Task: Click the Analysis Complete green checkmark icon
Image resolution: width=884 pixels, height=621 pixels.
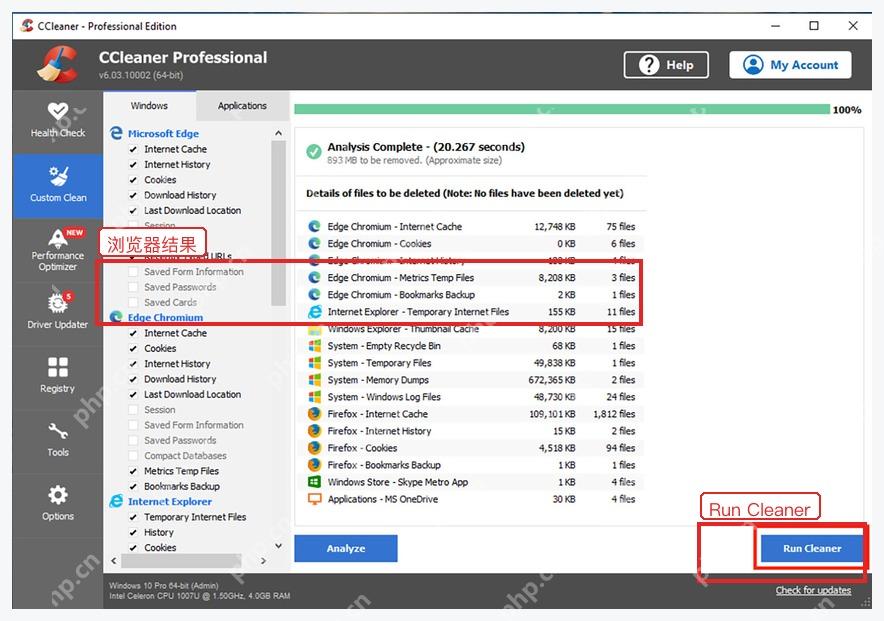Action: tap(313, 152)
